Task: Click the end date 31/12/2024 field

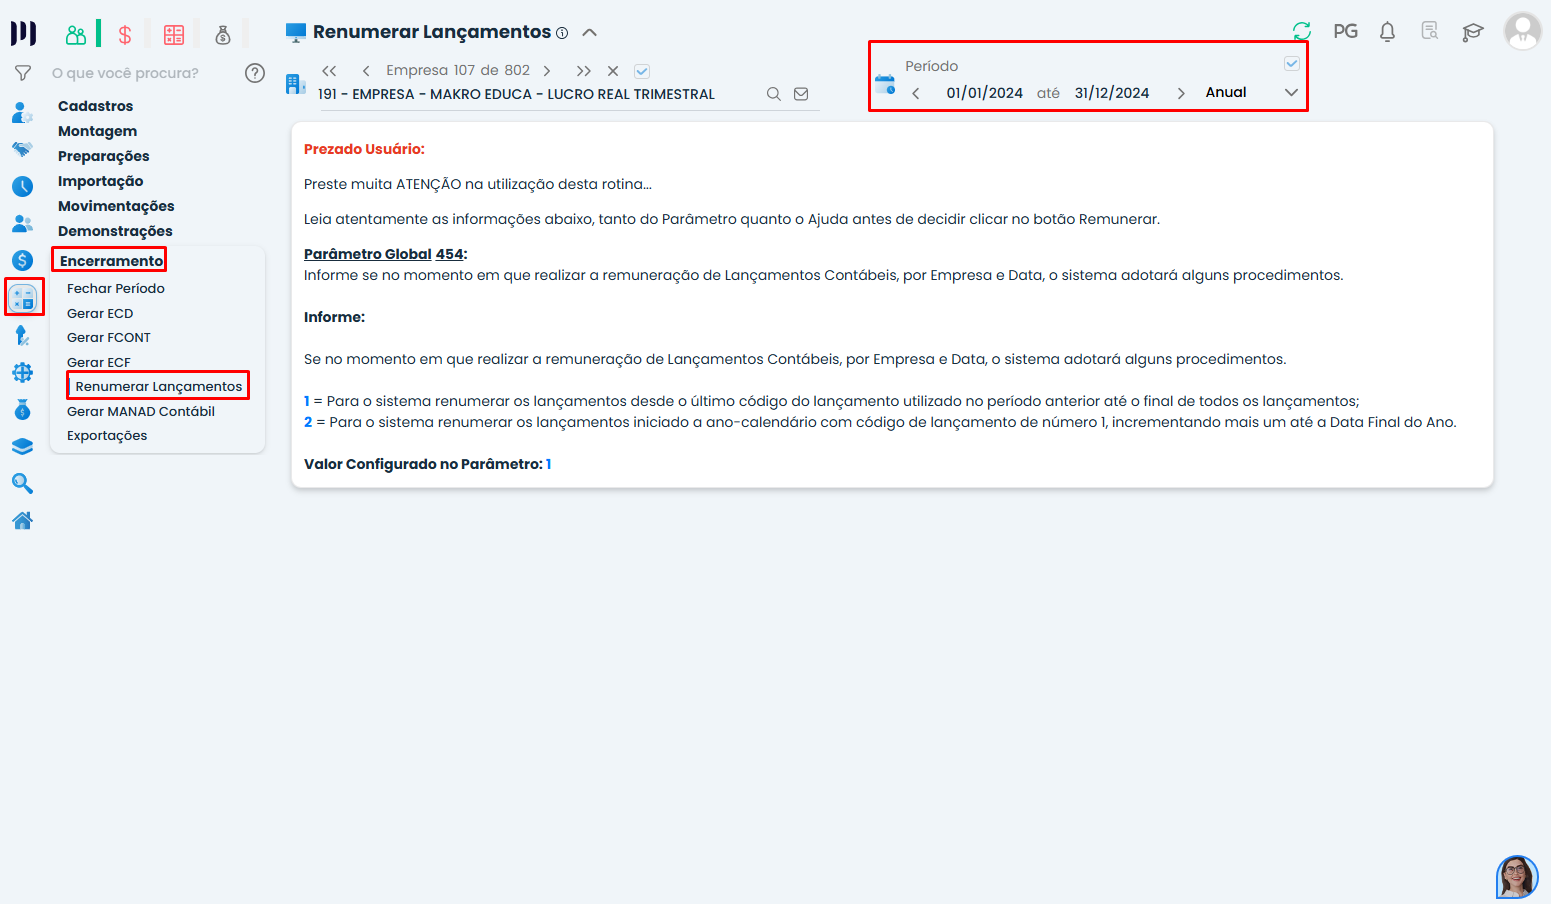Action: point(1112,93)
